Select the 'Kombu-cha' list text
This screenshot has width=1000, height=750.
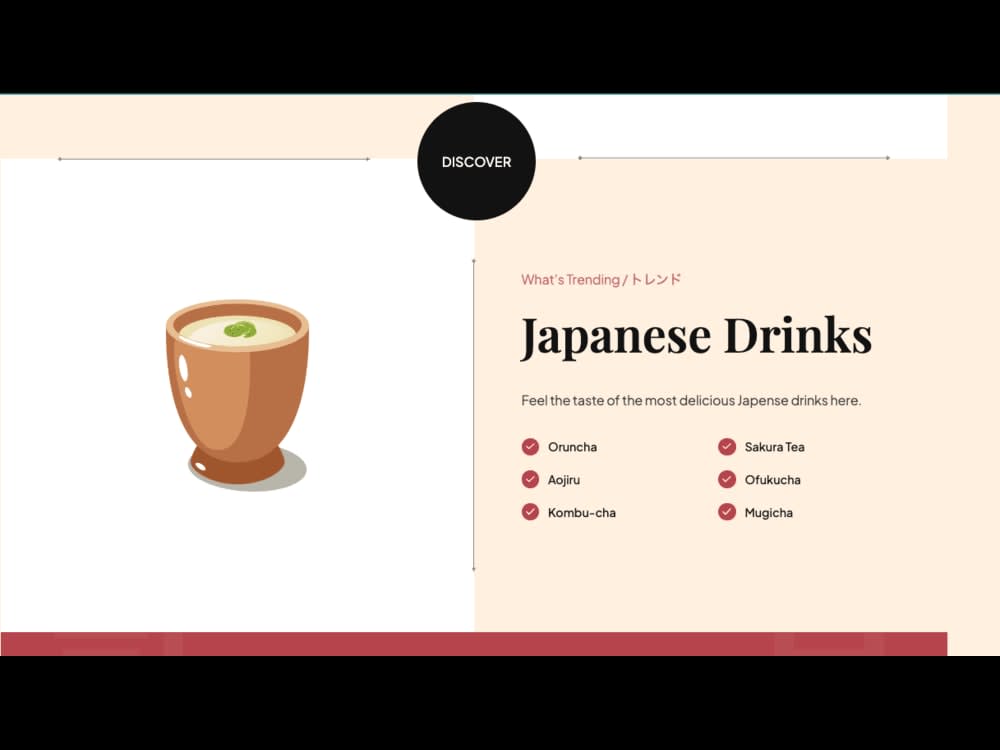(582, 513)
